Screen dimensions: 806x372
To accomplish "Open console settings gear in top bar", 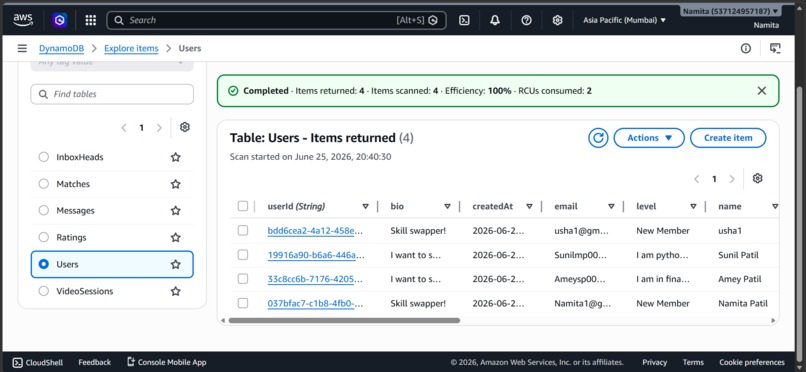I will [557, 20].
